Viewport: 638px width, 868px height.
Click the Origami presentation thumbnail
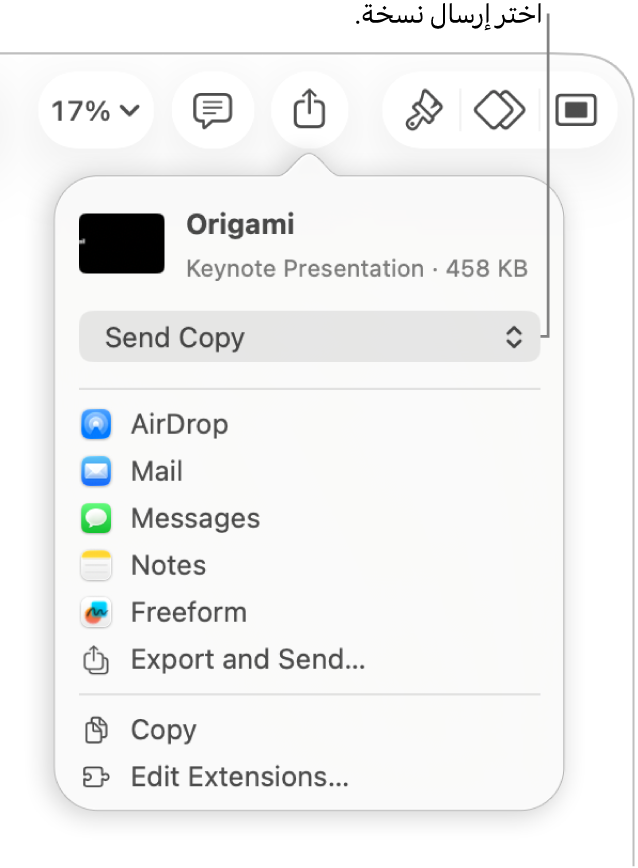[122, 243]
